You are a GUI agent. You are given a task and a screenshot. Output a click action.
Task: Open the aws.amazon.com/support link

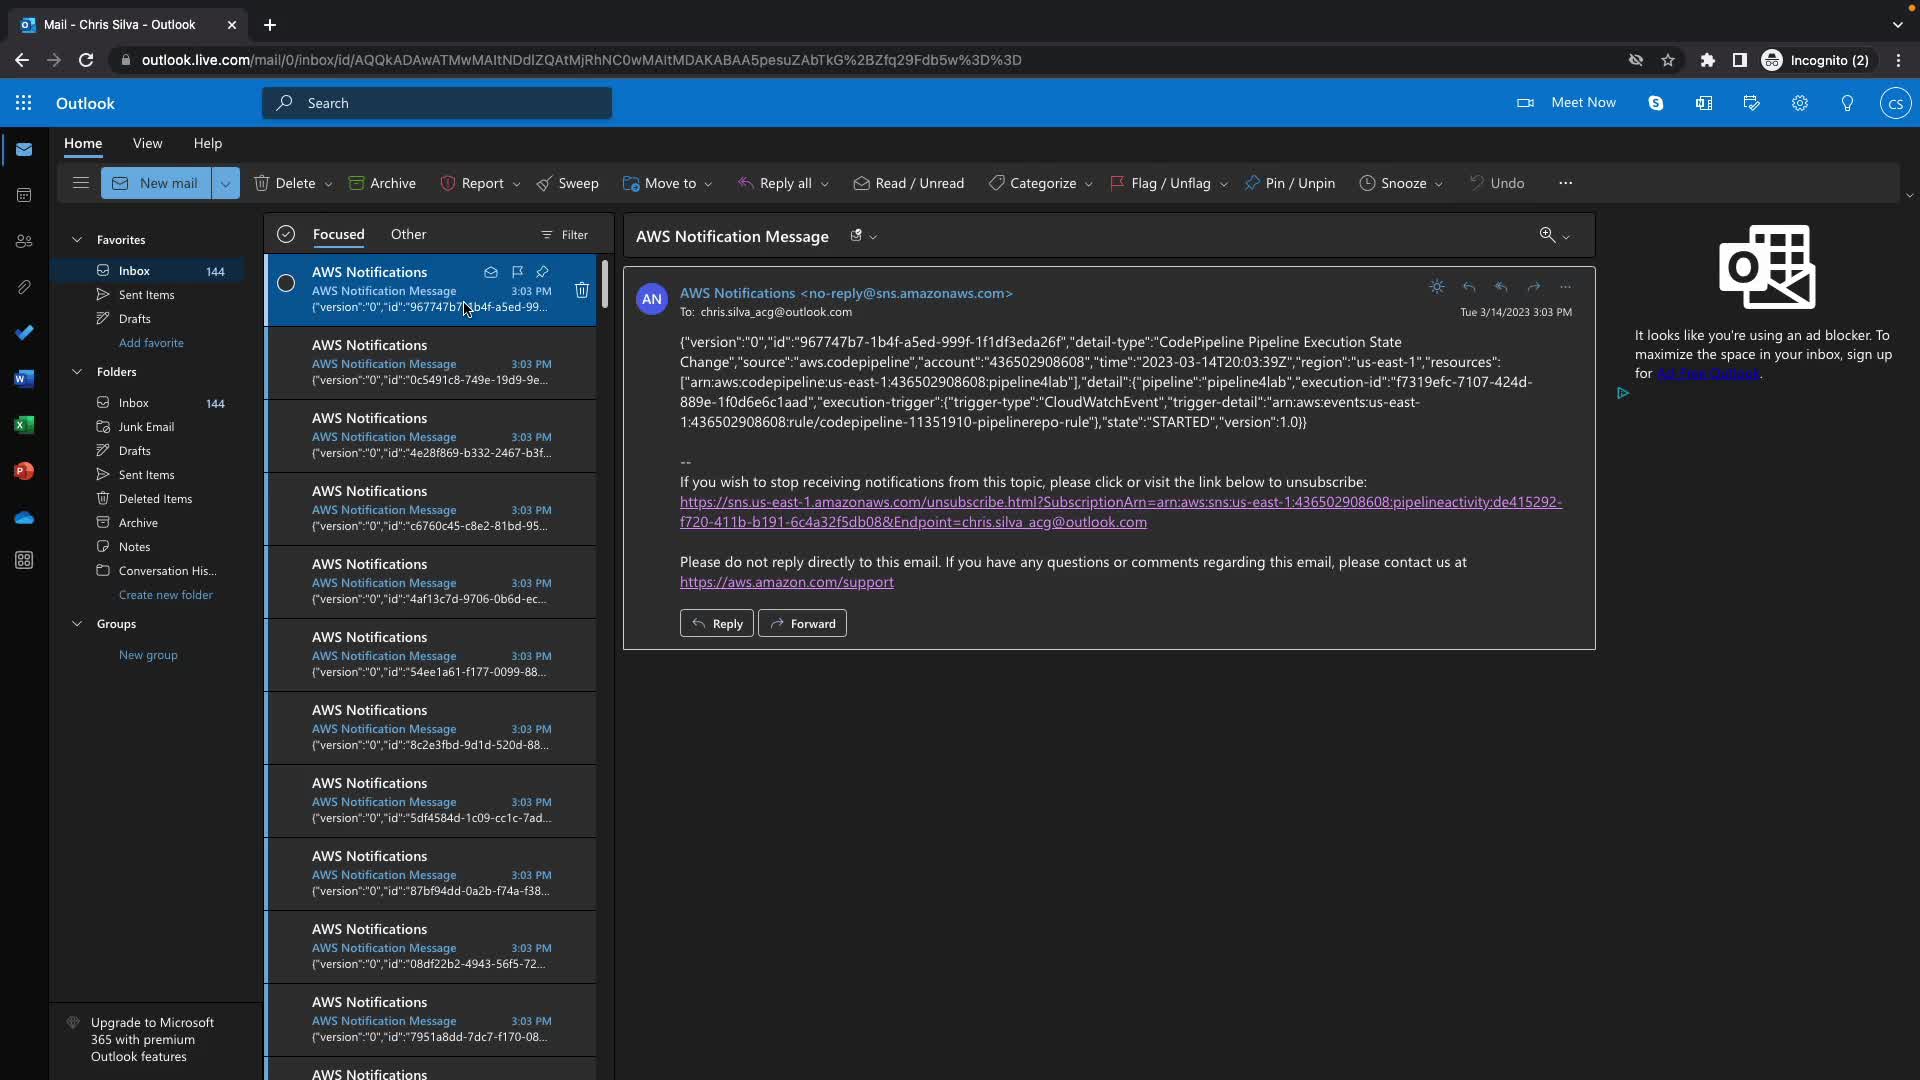(x=786, y=582)
